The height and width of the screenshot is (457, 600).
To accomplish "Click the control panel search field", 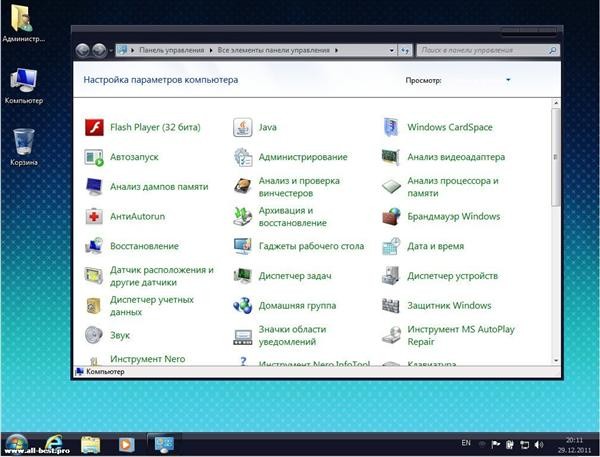I will 488,50.
